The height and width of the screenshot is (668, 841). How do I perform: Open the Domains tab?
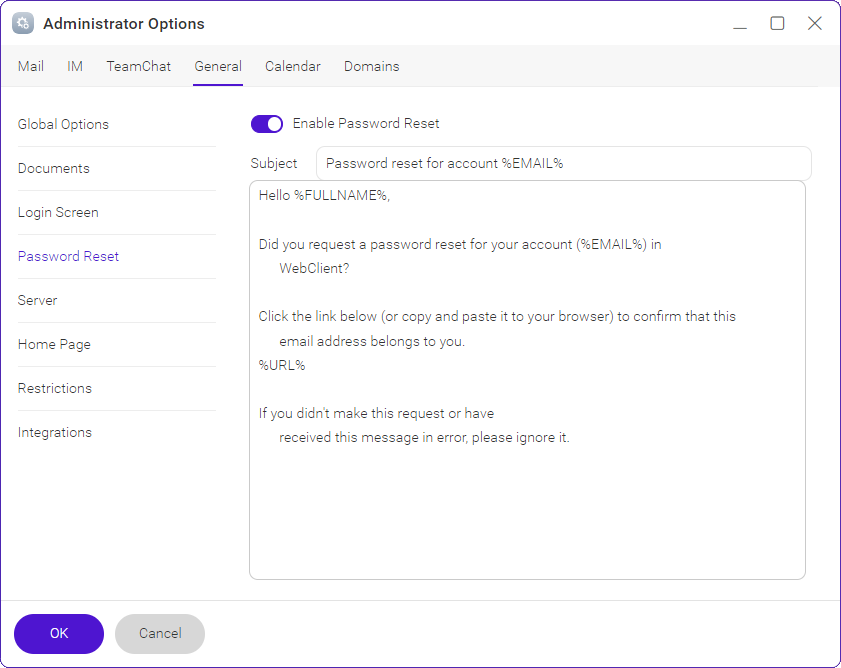pyautogui.click(x=372, y=66)
